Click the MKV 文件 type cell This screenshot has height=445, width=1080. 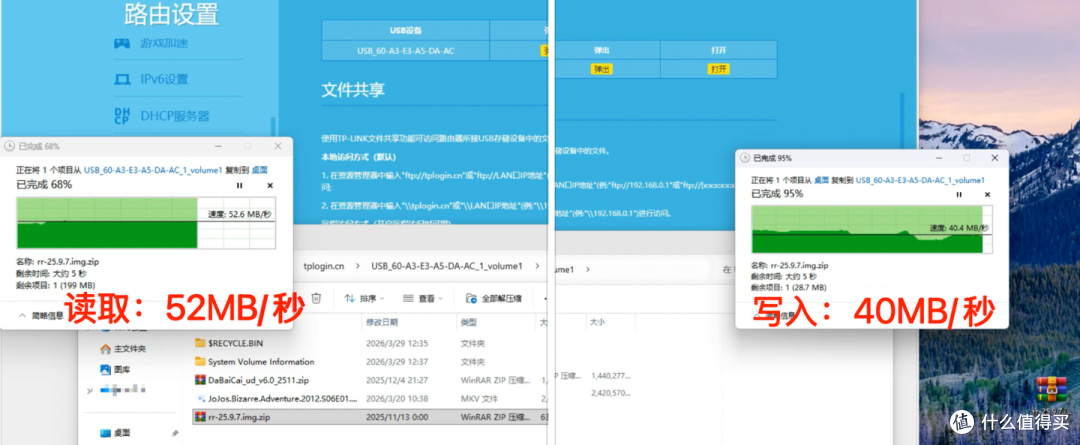(x=480, y=398)
